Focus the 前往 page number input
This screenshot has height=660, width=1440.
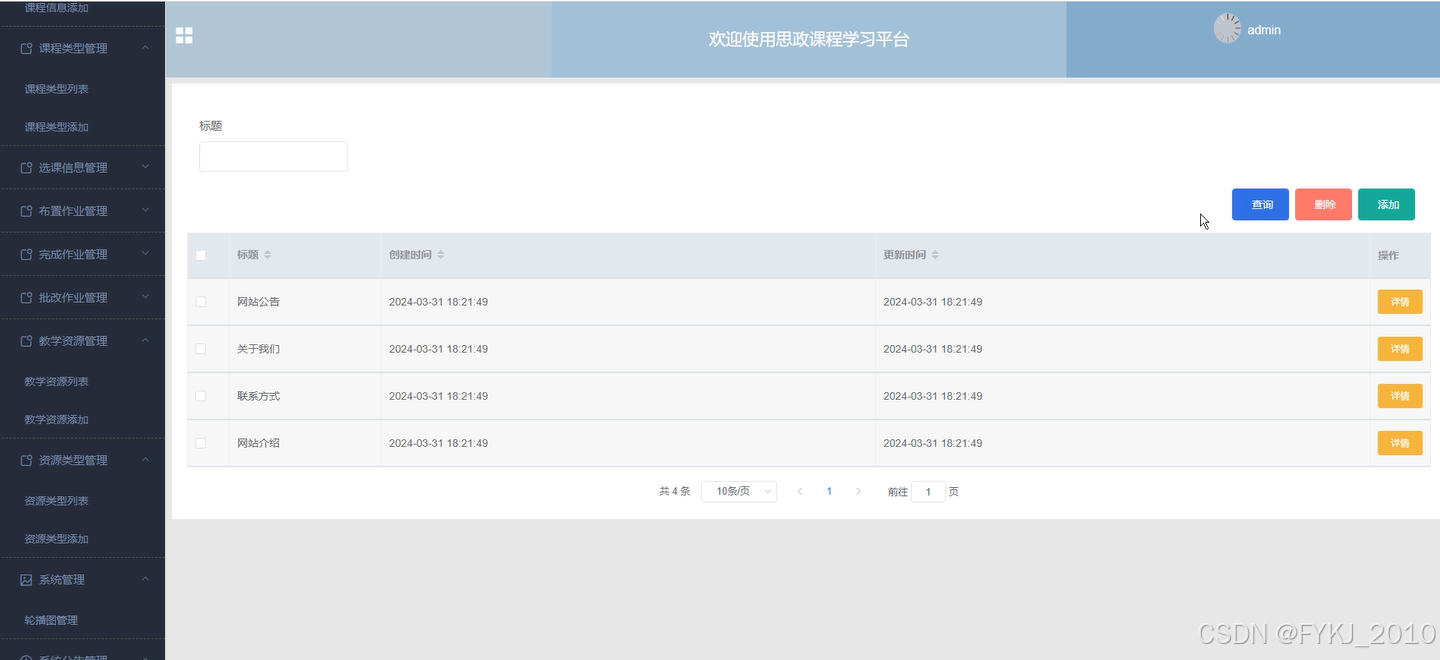click(928, 492)
